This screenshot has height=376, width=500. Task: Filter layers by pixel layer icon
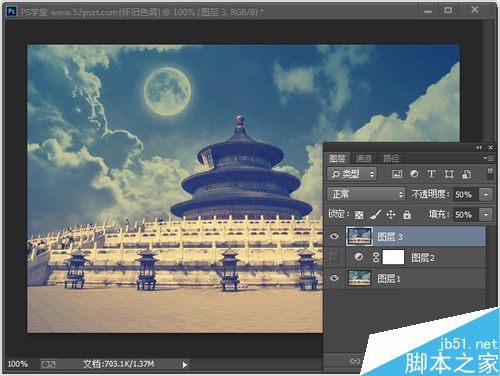(397, 174)
